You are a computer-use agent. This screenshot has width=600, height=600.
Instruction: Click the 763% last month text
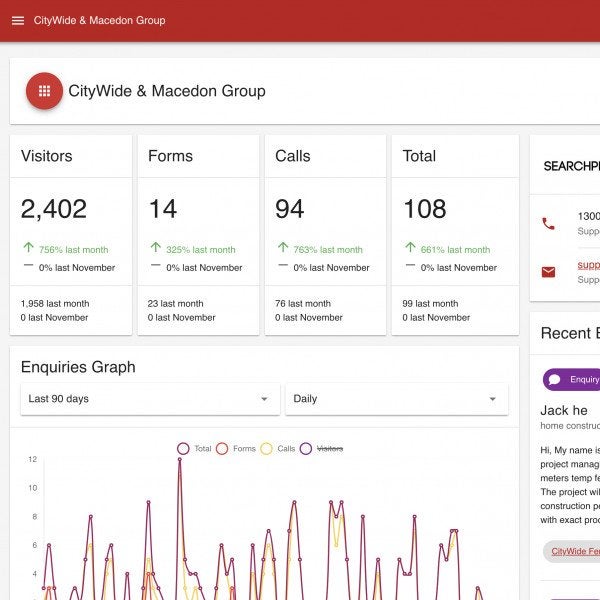[328, 250]
